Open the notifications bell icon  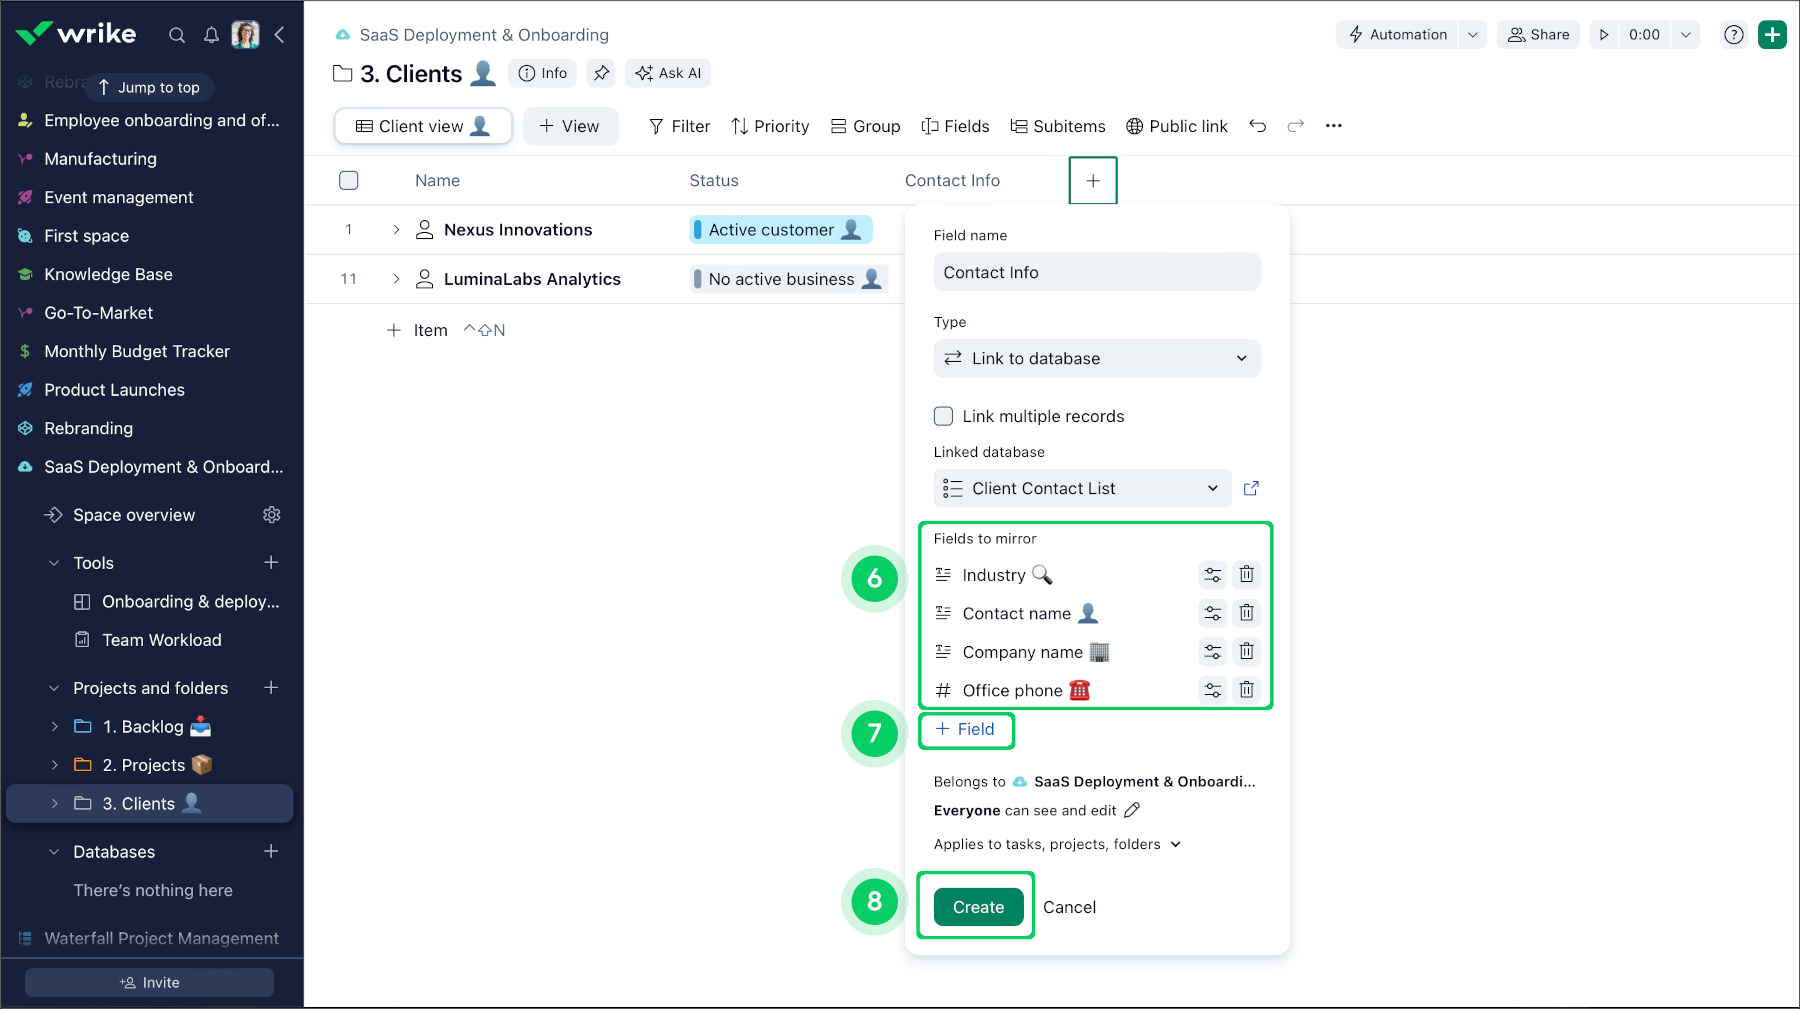point(211,34)
